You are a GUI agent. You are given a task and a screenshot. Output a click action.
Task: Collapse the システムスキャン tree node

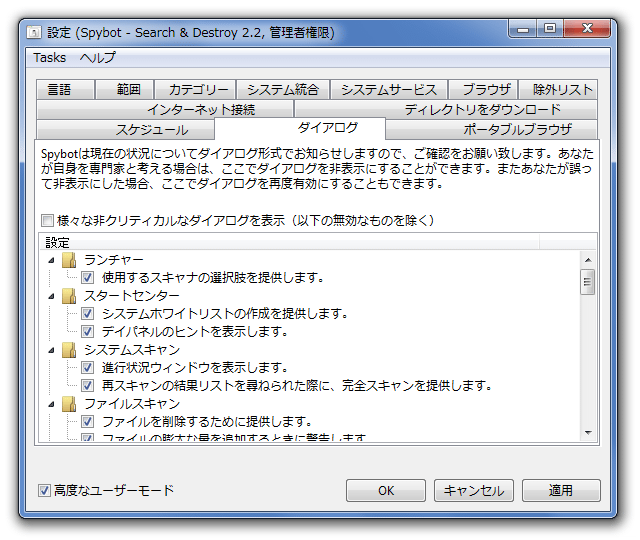click(x=51, y=350)
